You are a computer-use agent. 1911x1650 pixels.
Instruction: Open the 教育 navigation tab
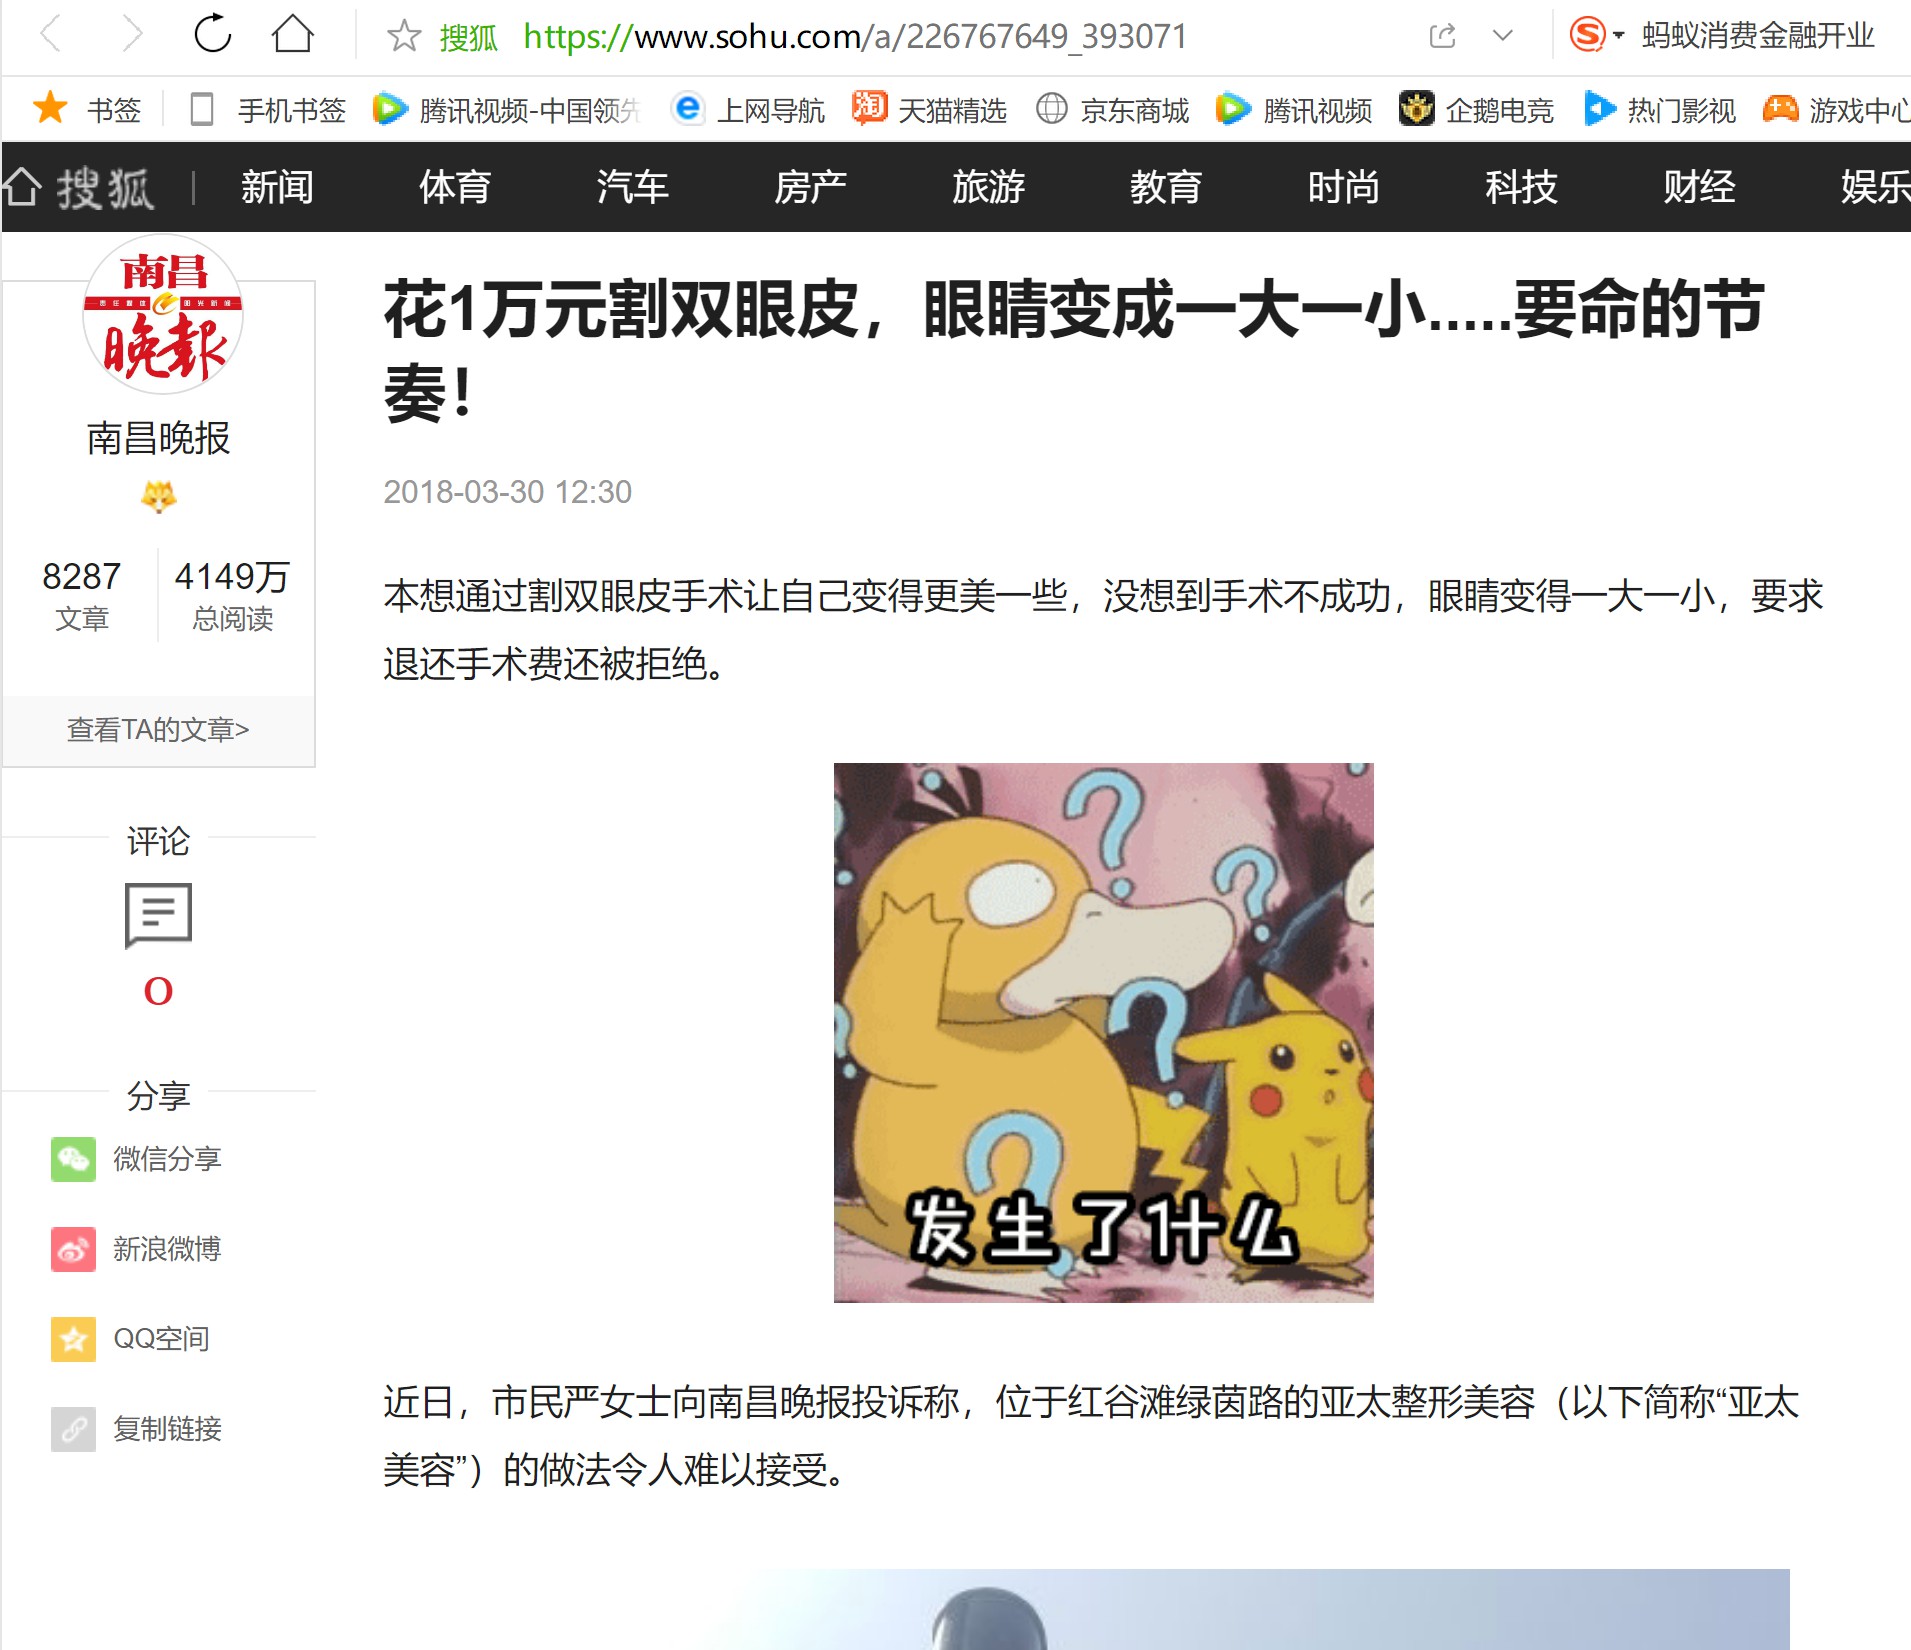pyautogui.click(x=1166, y=187)
